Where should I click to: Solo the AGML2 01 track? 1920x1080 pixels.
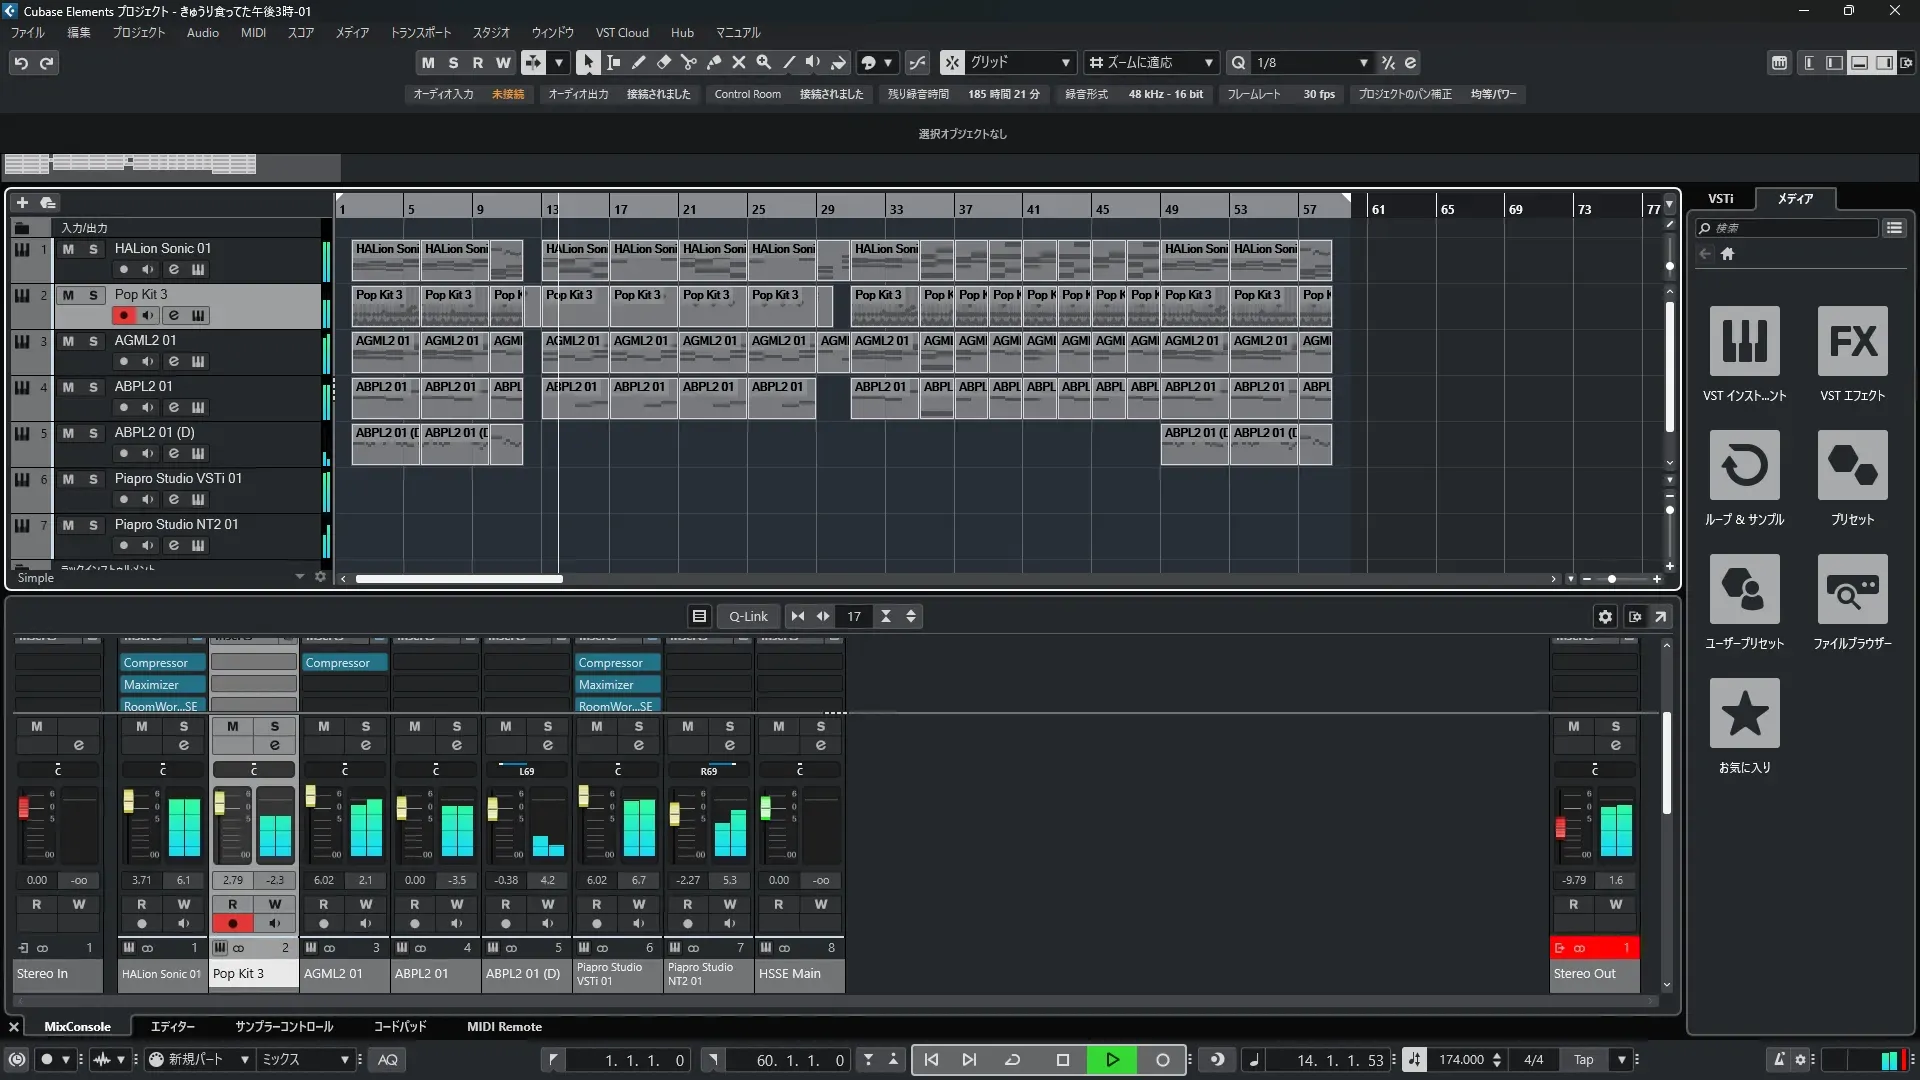coord(93,341)
